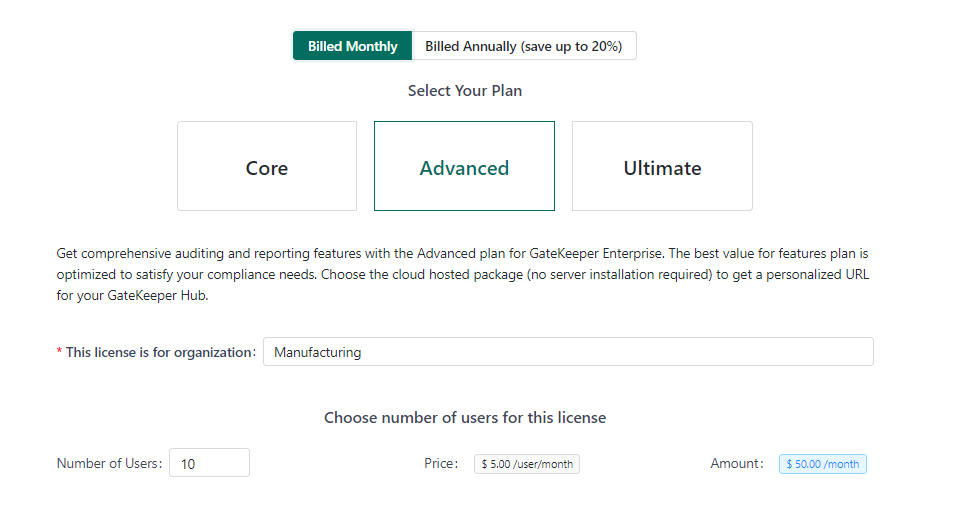This screenshot has width=955, height=510.
Task: Click 'Choose number of users for this license' heading
Action: pyautogui.click(x=465, y=418)
